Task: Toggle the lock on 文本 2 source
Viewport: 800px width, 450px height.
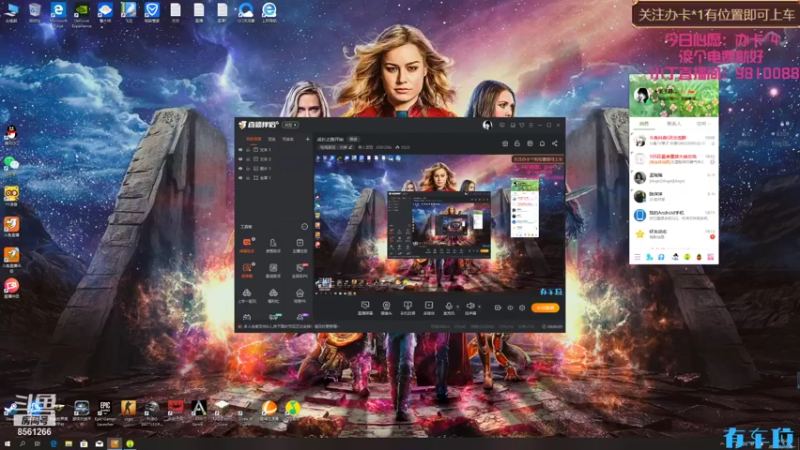Action: pyautogui.click(x=248, y=159)
